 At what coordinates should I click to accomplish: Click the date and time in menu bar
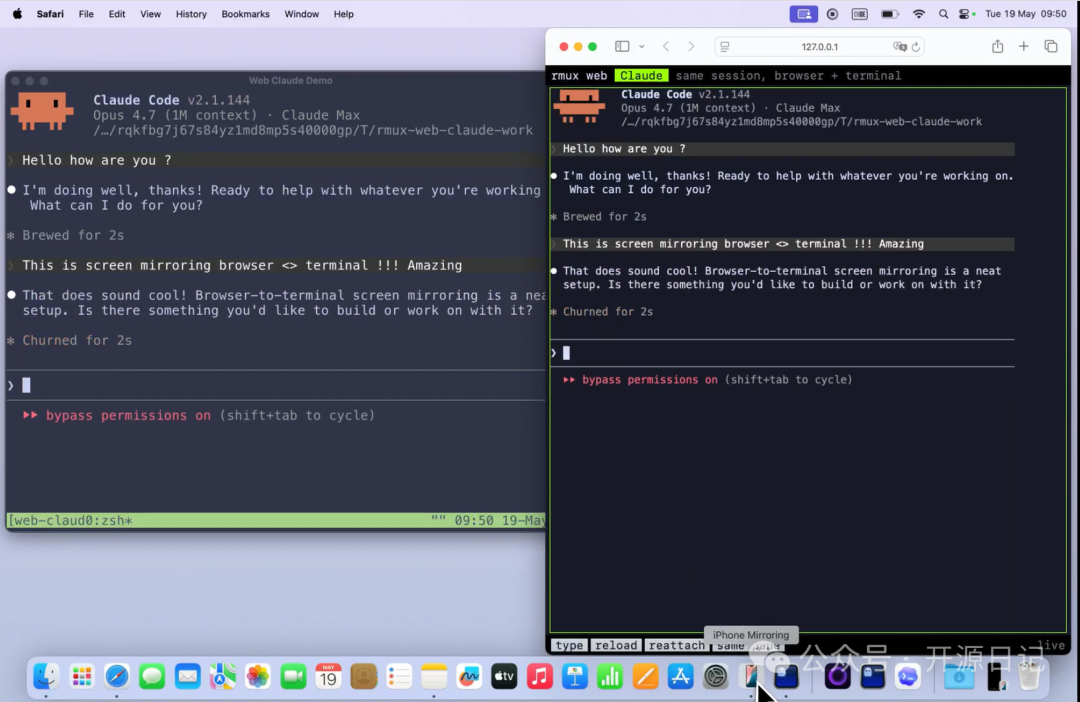1026,14
